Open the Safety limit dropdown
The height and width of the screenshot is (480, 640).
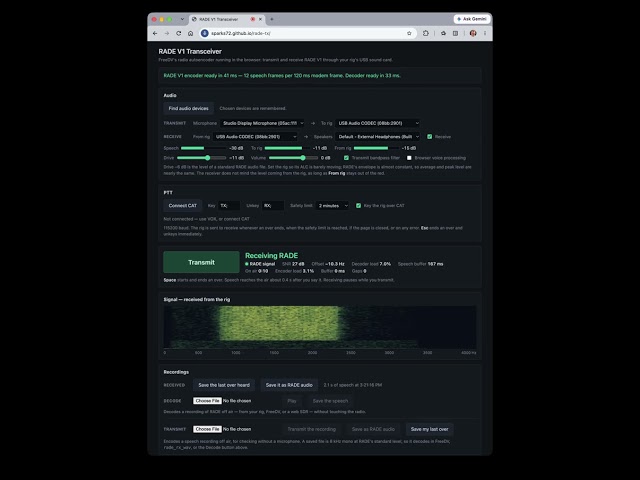[x=333, y=206]
